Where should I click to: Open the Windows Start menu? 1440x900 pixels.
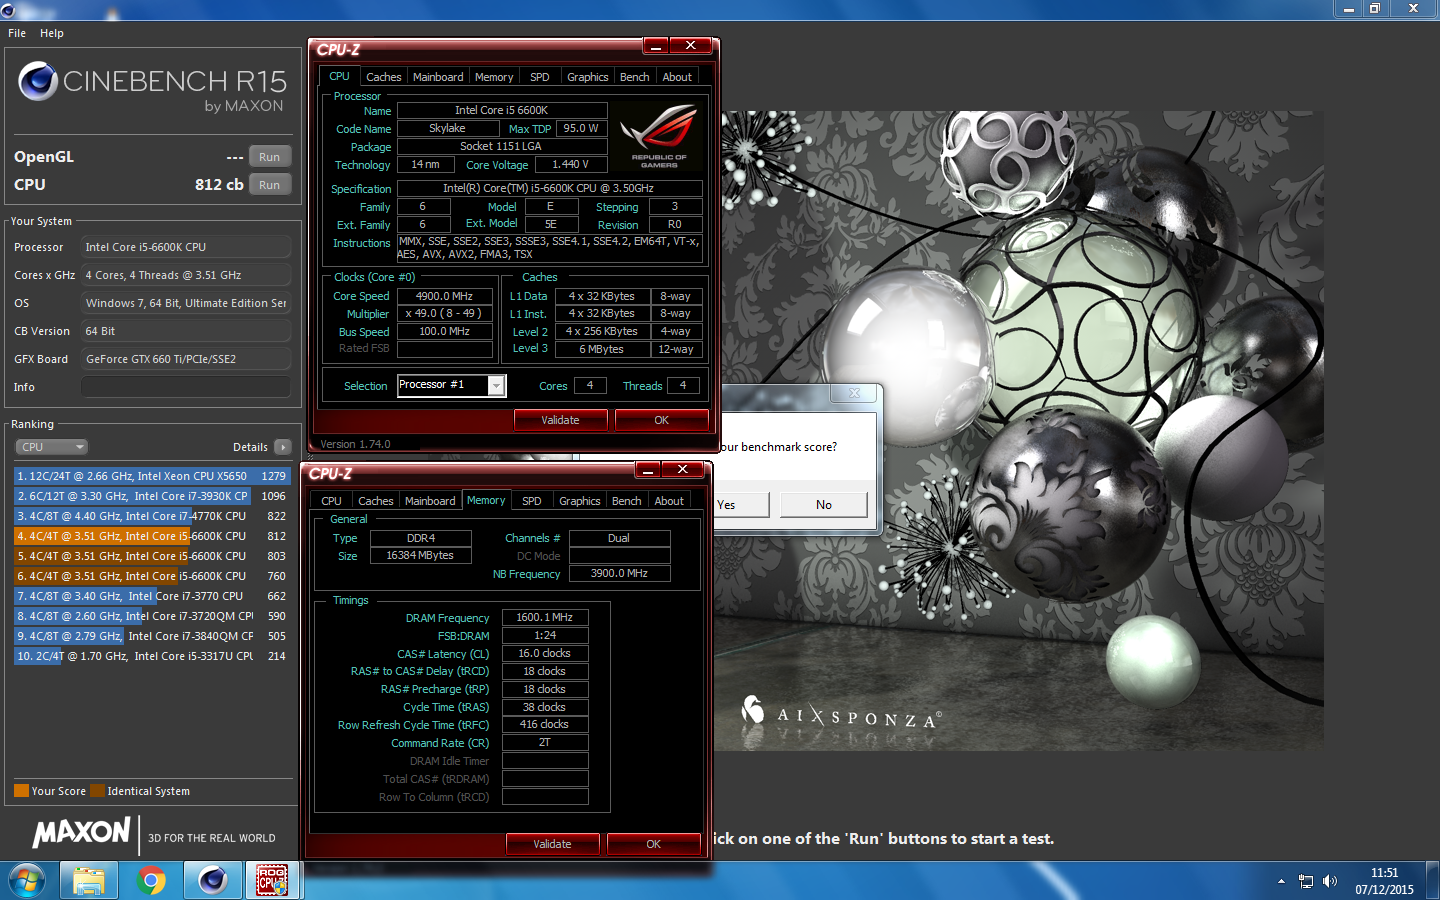(27, 881)
